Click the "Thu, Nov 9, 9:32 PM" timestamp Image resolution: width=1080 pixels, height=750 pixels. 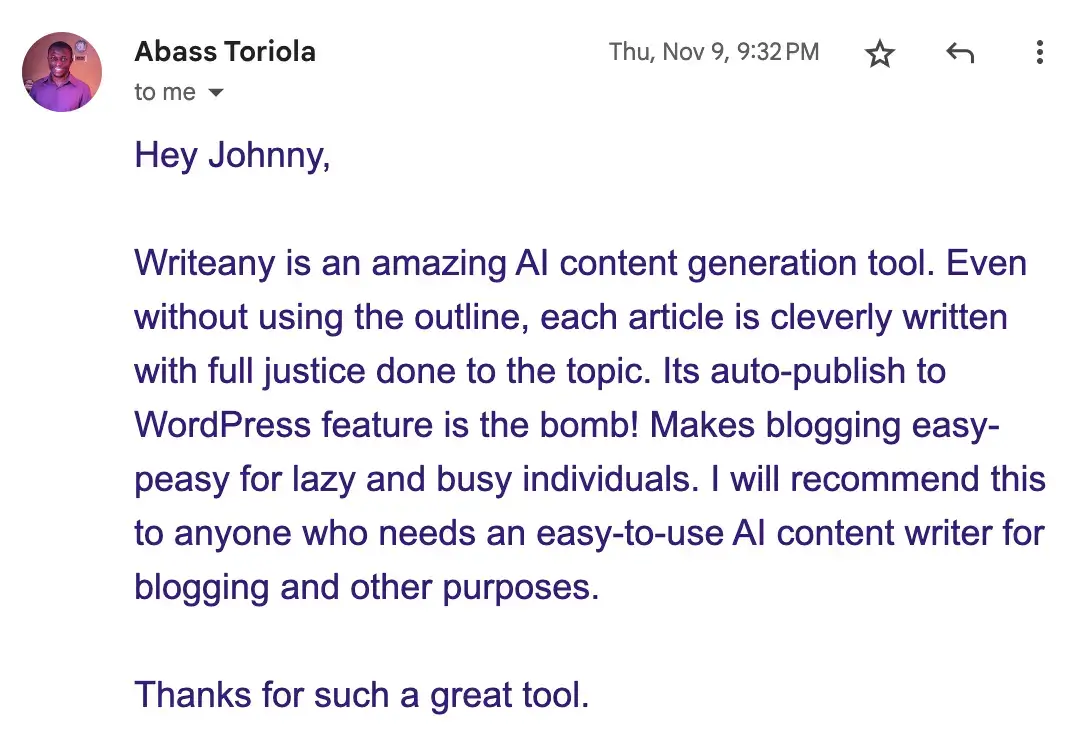(714, 52)
